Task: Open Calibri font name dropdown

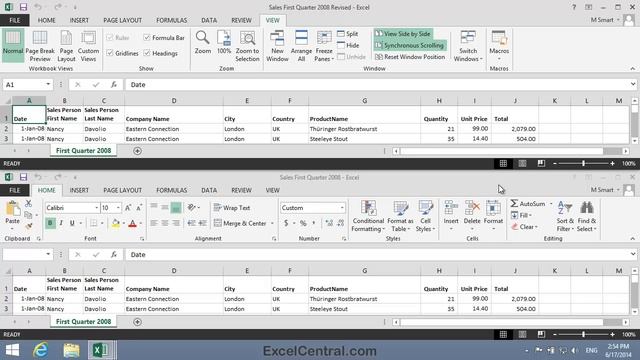Action: (97, 208)
